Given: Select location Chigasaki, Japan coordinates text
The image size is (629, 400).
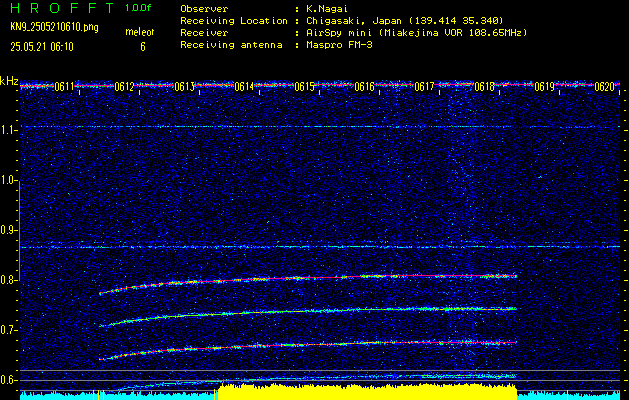Looking at the screenshot, I should 405,21.
